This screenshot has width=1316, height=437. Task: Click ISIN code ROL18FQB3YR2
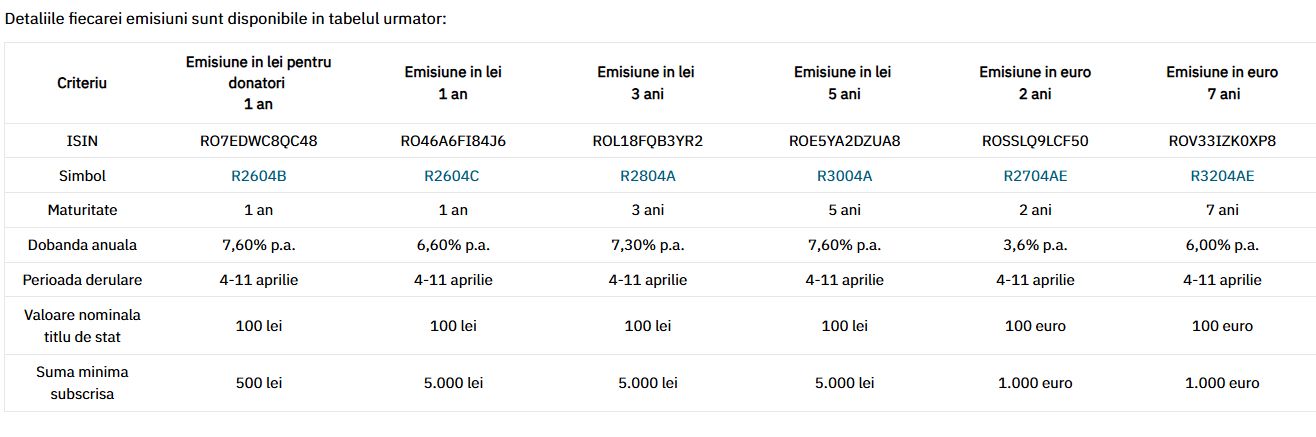point(648,141)
